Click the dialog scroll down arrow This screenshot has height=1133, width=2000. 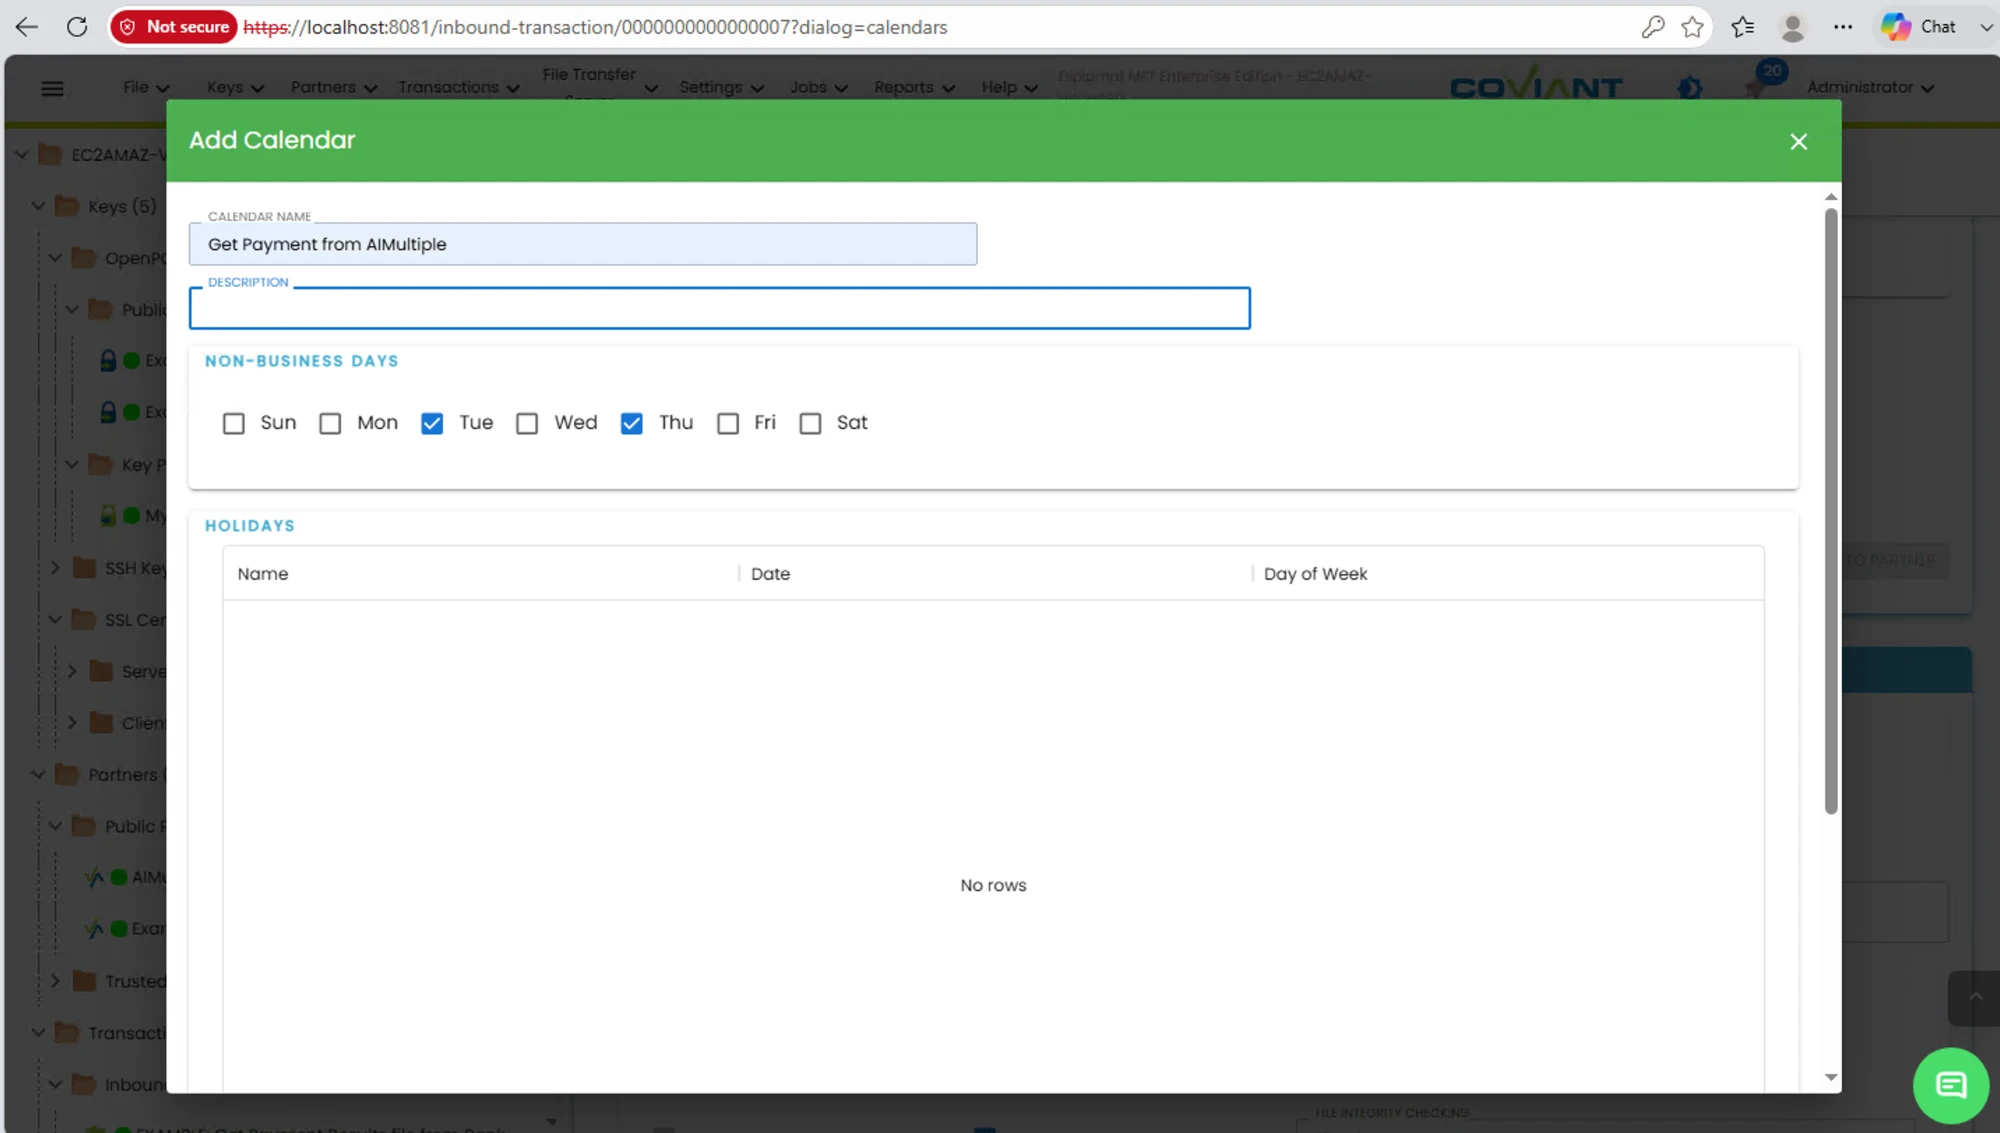[1831, 1077]
